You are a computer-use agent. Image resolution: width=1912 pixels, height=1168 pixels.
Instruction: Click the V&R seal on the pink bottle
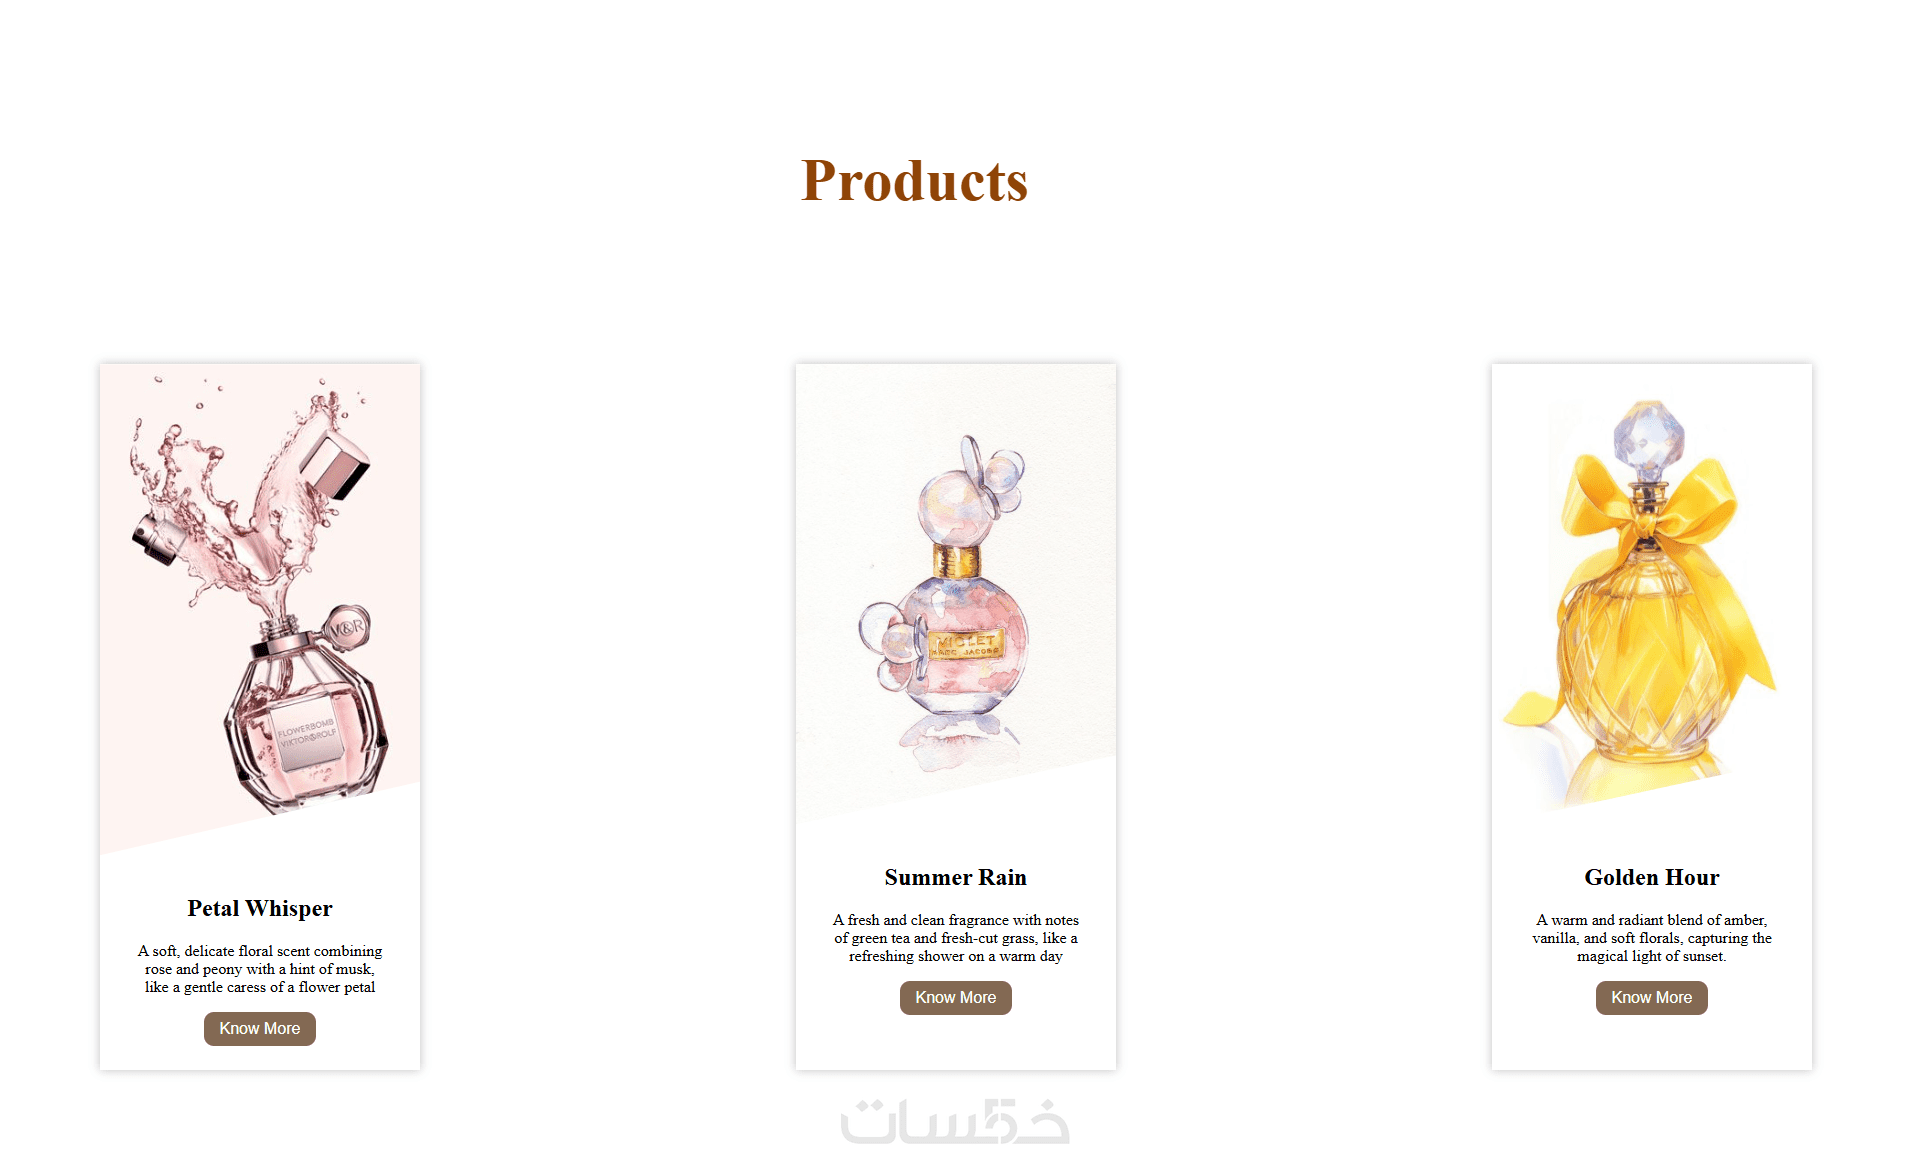coord(347,629)
